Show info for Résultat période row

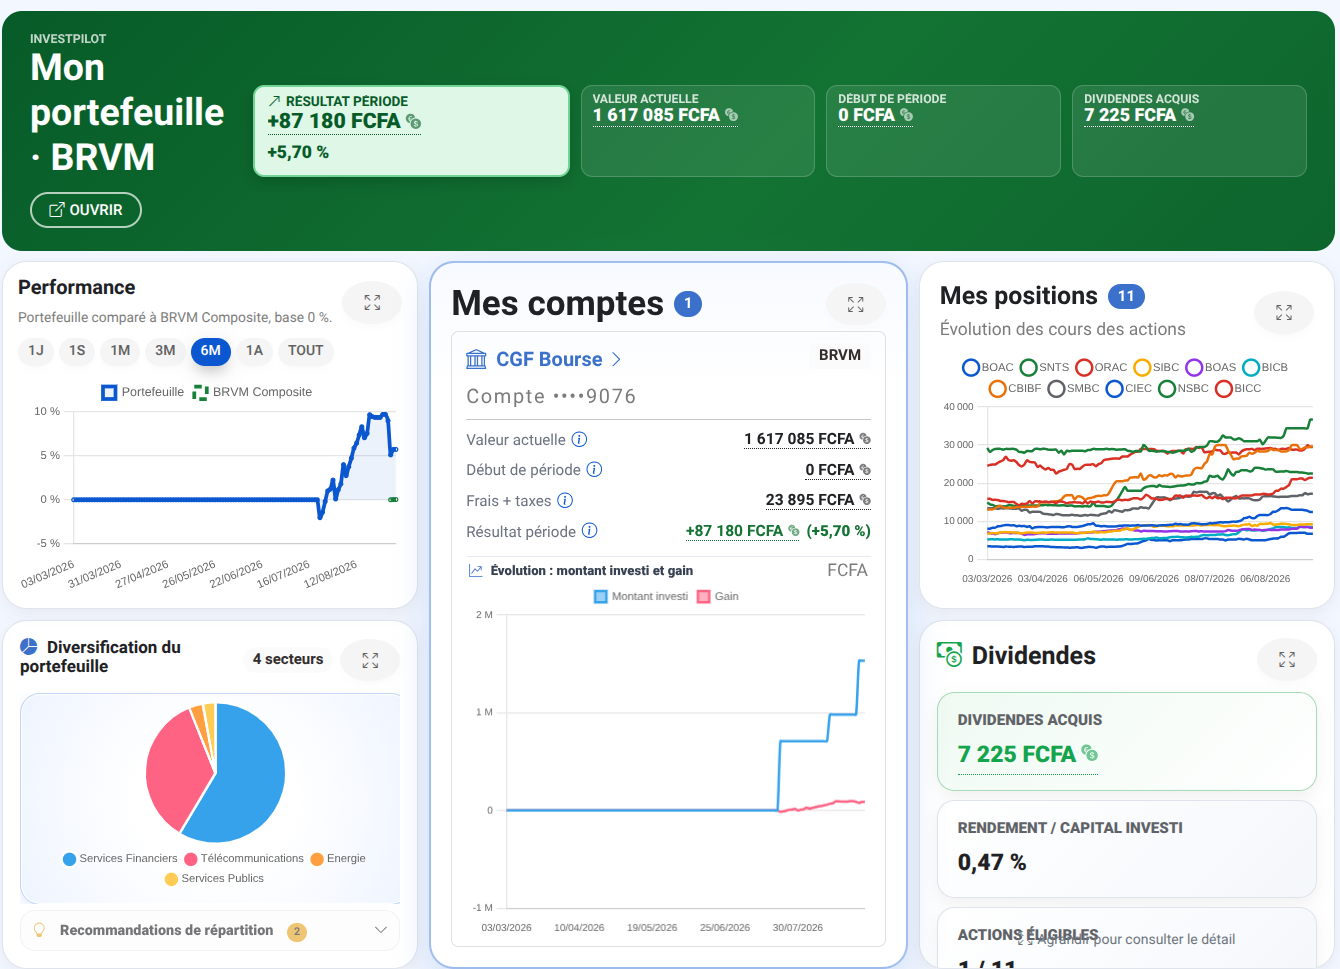tap(590, 531)
